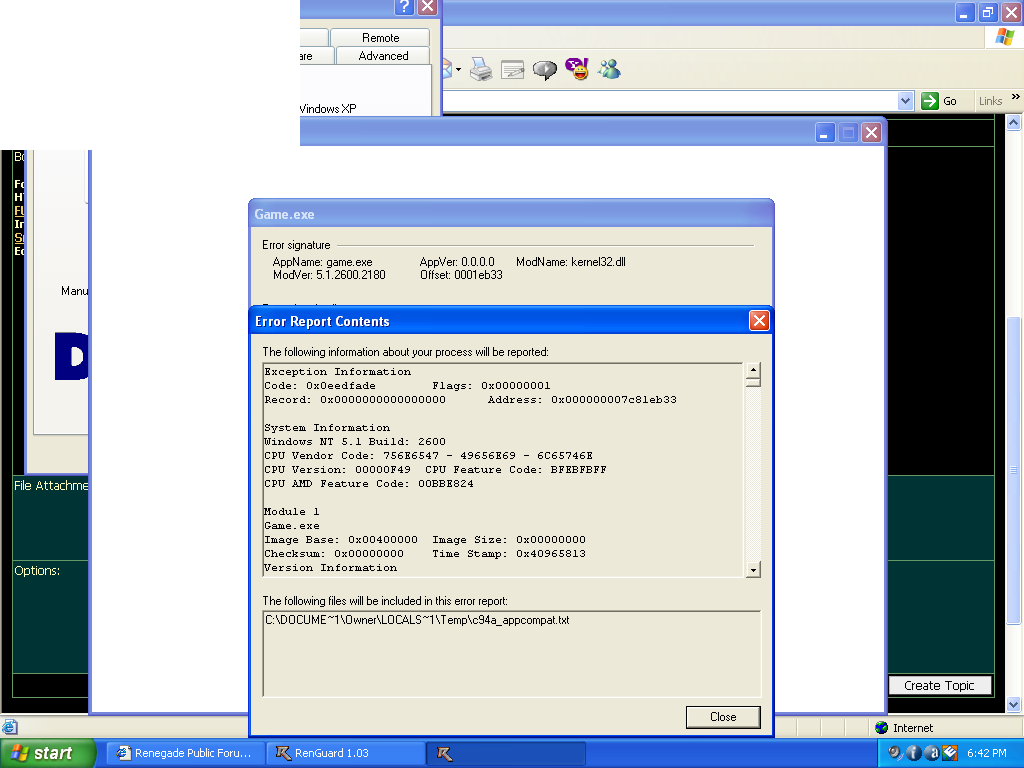Click the Discuss speech bubble icon
Viewport: 1024px width, 768px height.
544,69
